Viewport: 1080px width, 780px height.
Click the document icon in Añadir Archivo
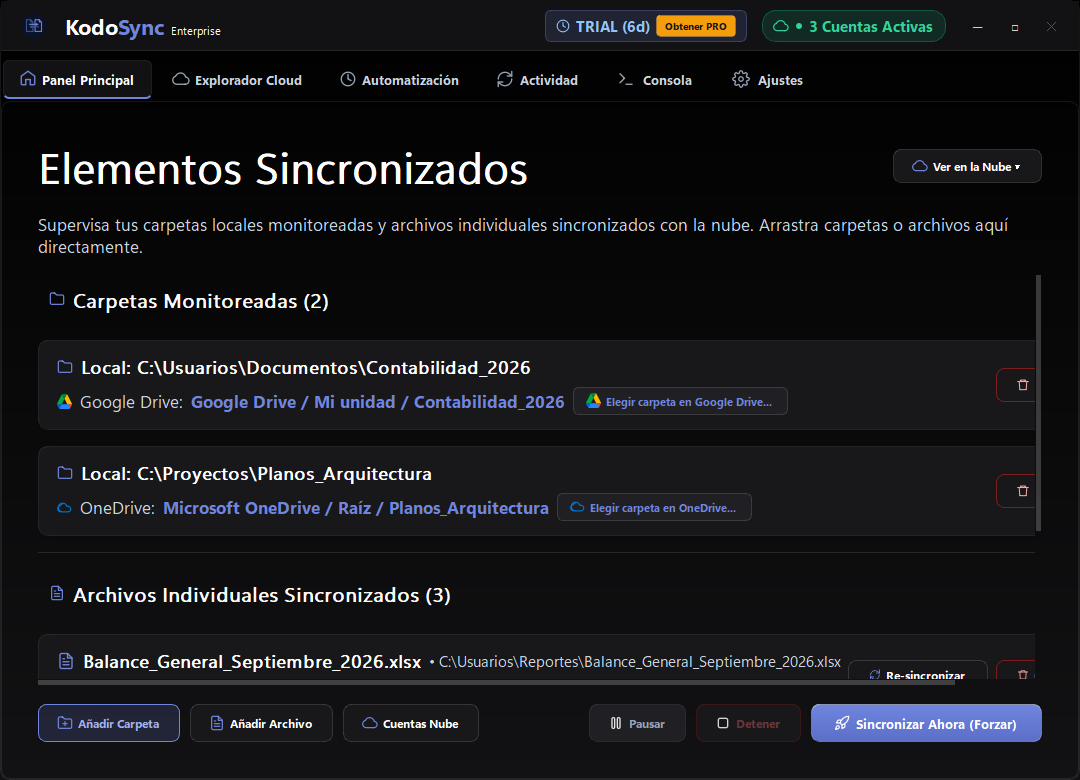217,723
